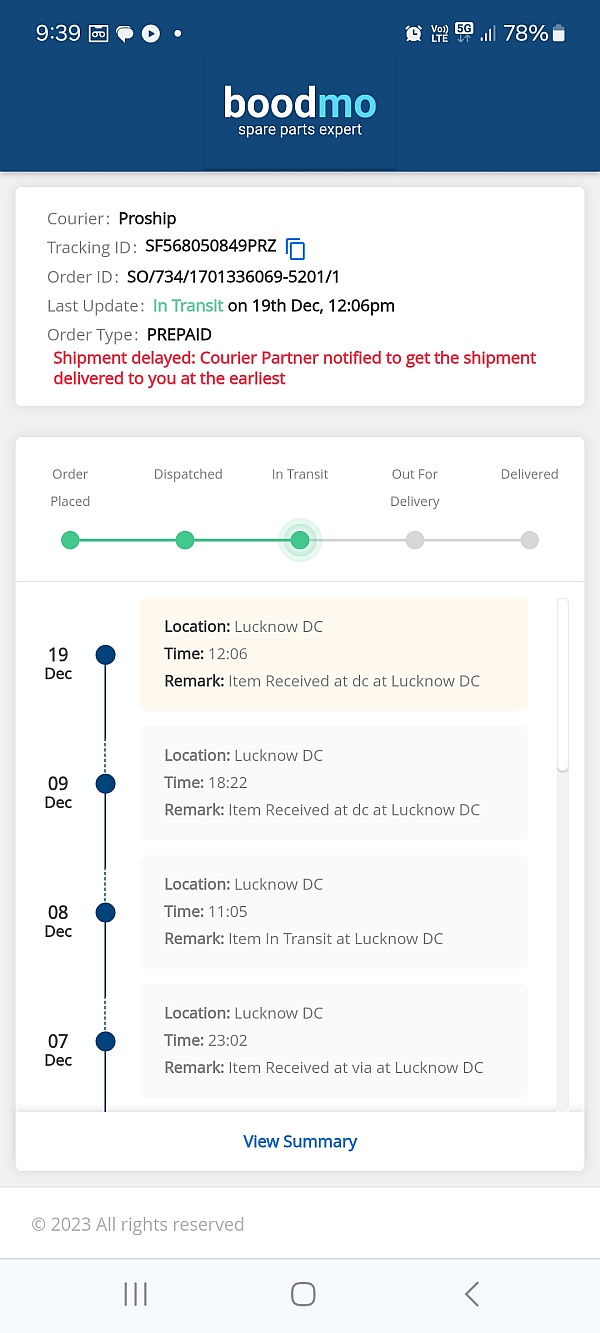Tap the 07 Dec 23:02 tracking entry

(334, 1040)
